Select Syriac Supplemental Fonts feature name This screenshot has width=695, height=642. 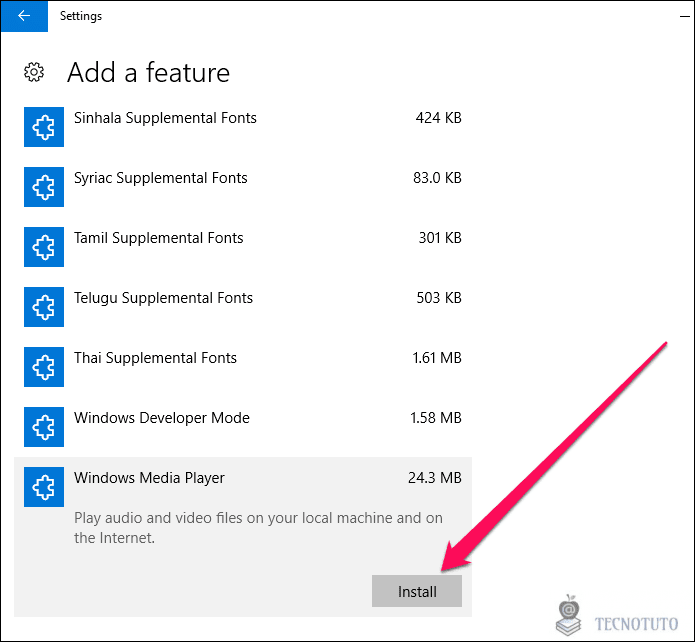(160, 178)
